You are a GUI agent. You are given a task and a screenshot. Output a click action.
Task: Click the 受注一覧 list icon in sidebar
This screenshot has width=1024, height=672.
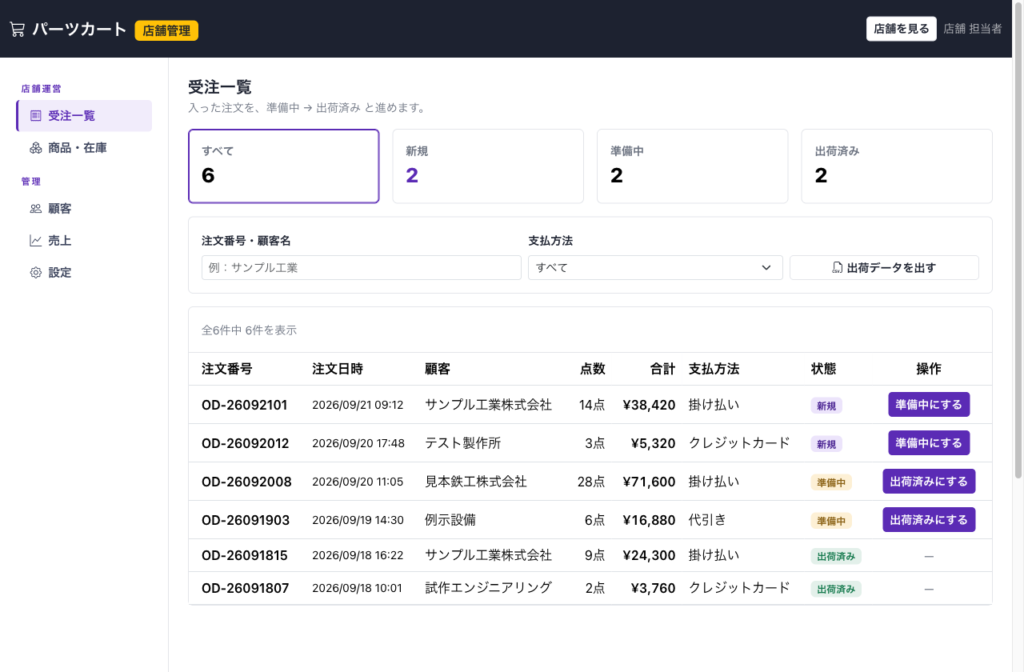tap(35, 116)
